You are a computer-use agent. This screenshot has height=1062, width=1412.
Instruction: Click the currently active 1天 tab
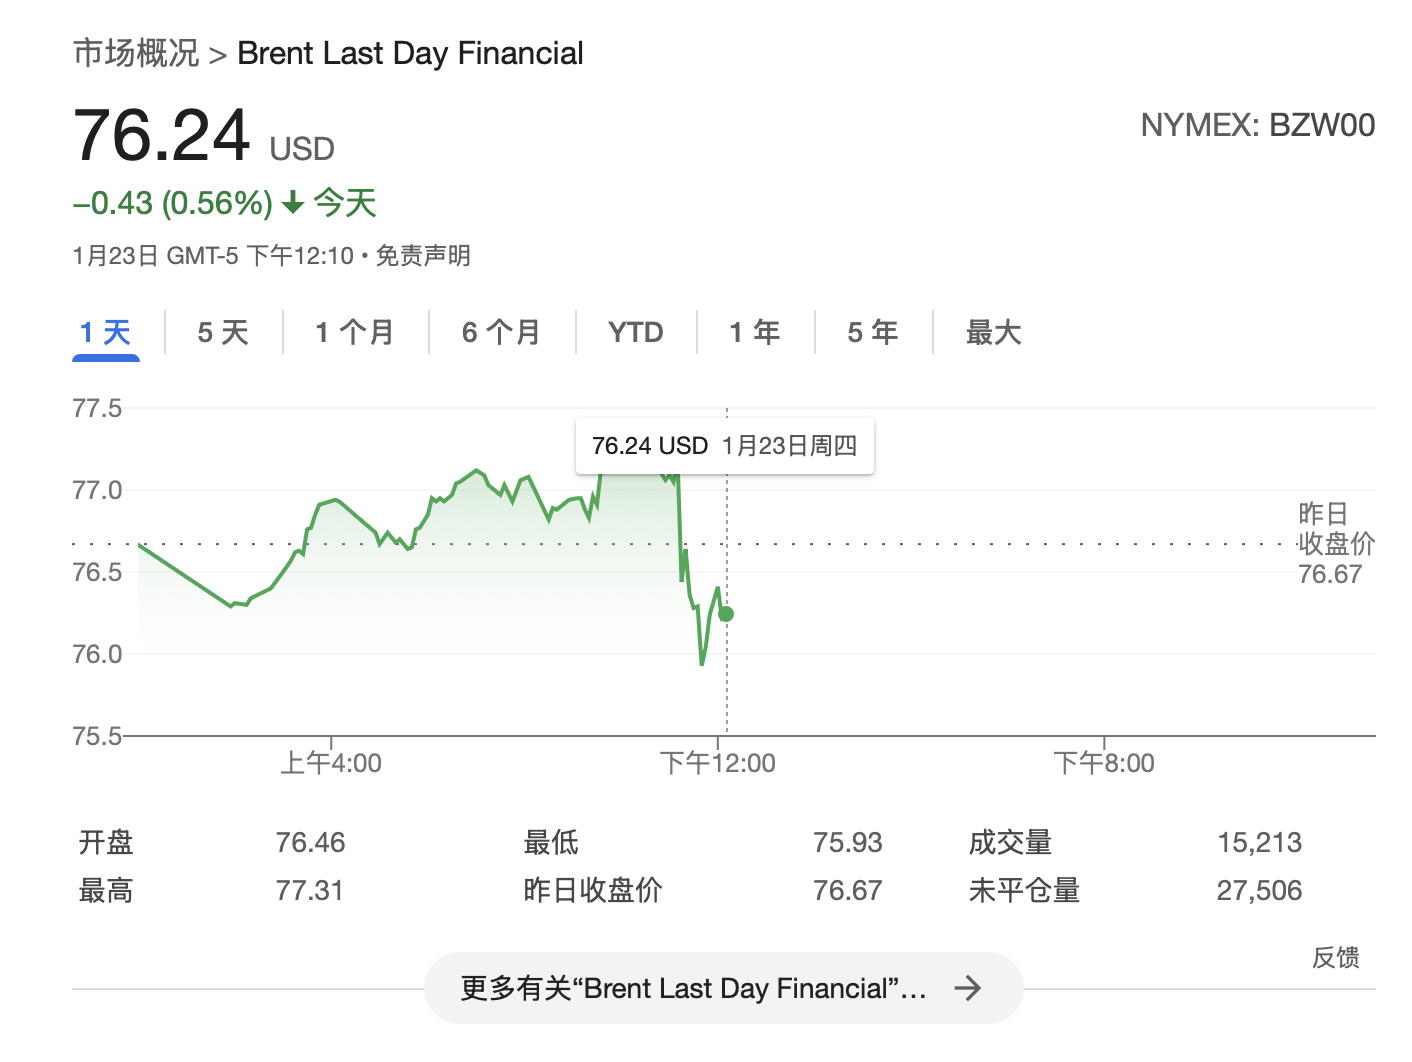(x=105, y=332)
